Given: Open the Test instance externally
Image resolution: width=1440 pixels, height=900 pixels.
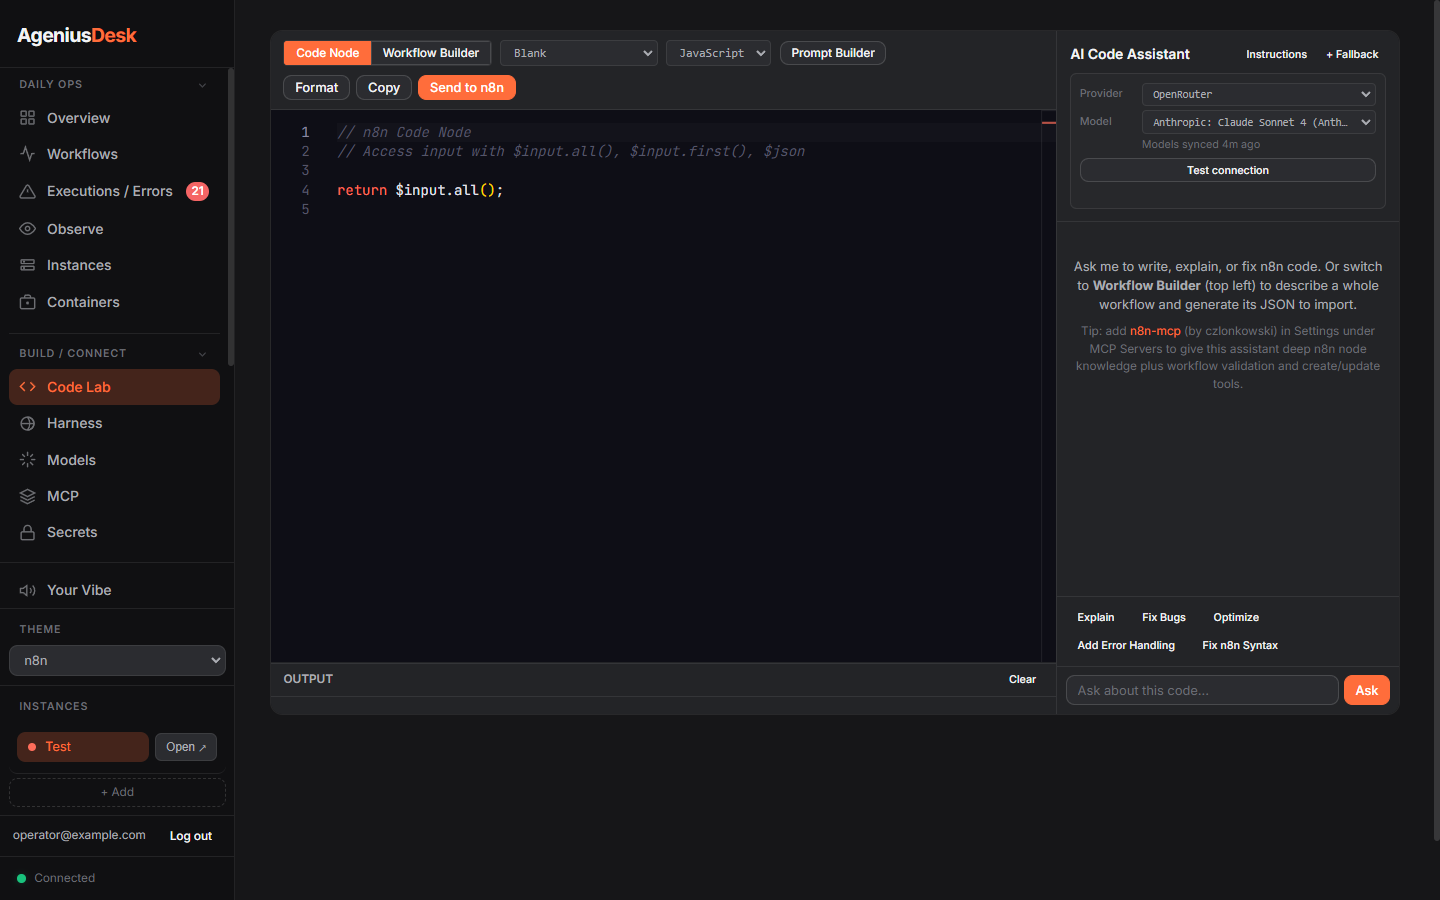Looking at the screenshot, I should click(186, 747).
